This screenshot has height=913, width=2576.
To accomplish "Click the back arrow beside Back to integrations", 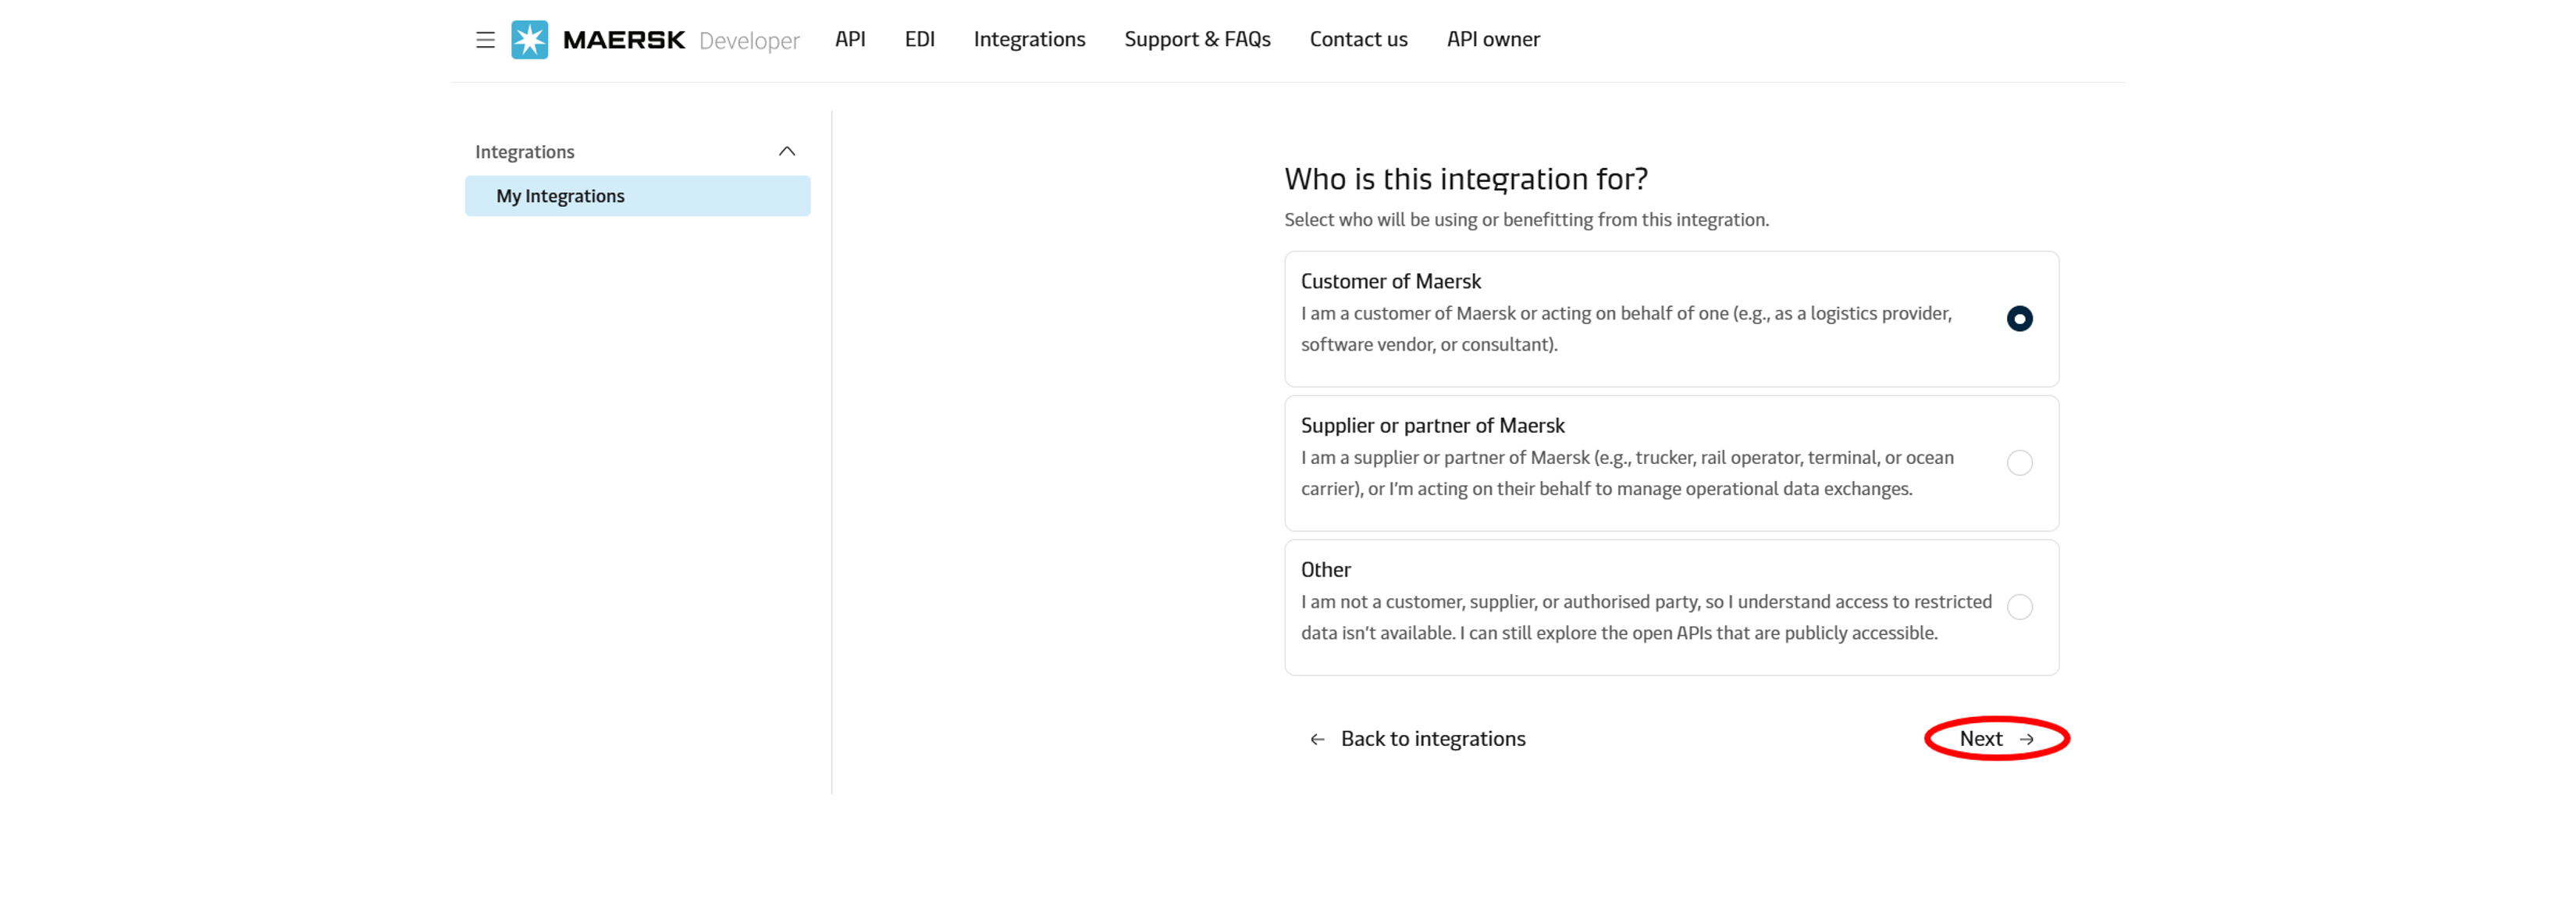I will click(1316, 738).
